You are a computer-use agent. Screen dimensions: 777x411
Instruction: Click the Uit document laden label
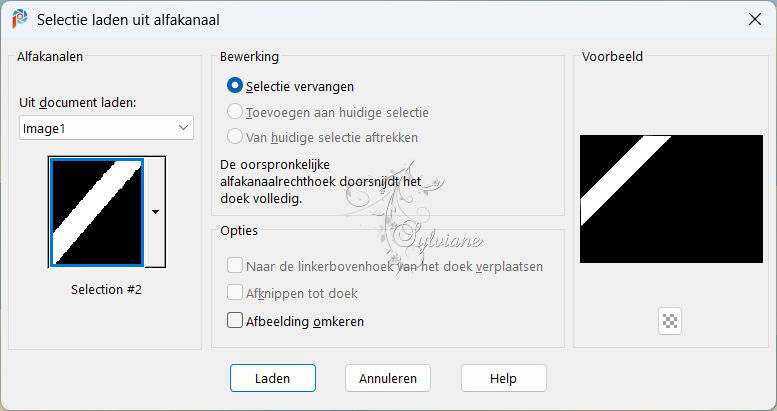pyautogui.click(x=78, y=103)
